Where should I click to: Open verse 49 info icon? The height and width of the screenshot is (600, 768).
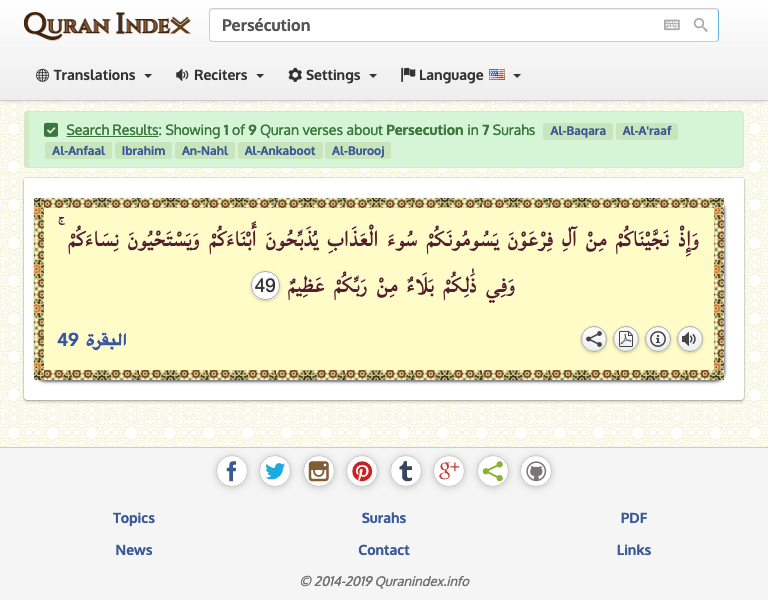pos(658,339)
